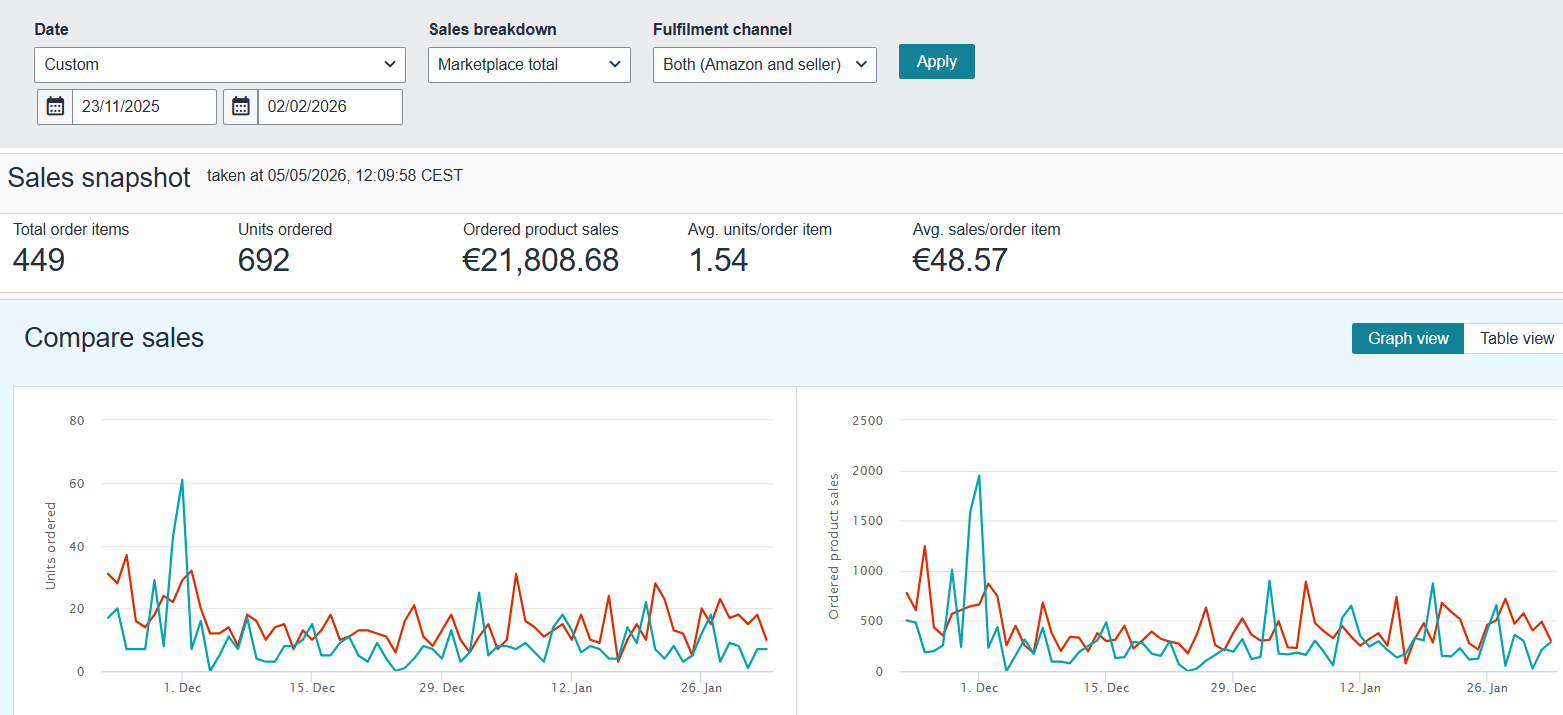Screen dimensions: 1563x715
Task: Click the teal peak in Ordered product sales chart
Action: tap(979, 476)
